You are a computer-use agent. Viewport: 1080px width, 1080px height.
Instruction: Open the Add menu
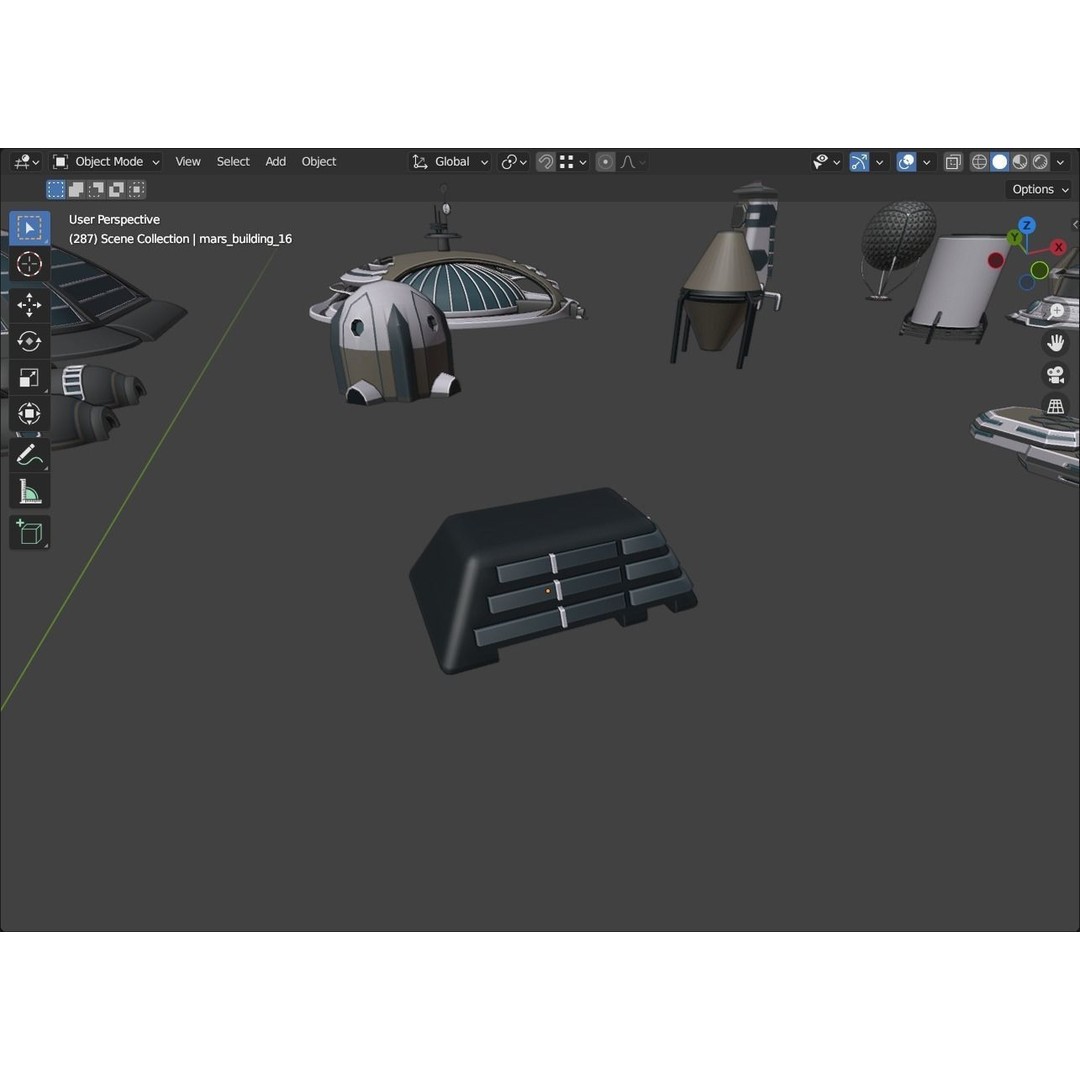point(275,161)
